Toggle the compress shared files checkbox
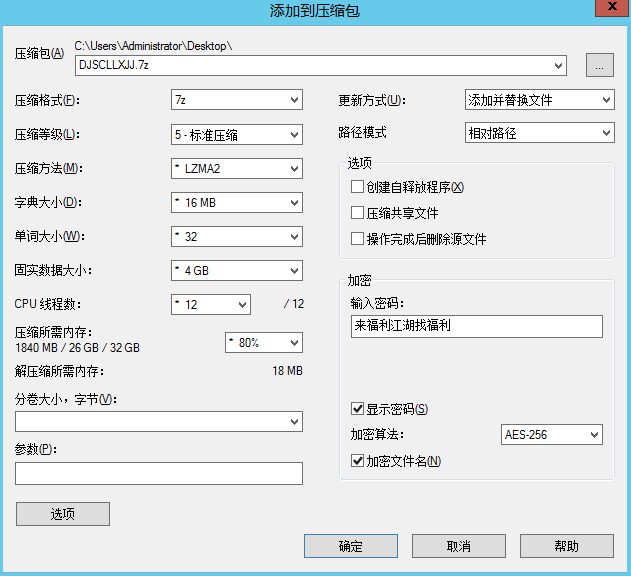 (357, 213)
